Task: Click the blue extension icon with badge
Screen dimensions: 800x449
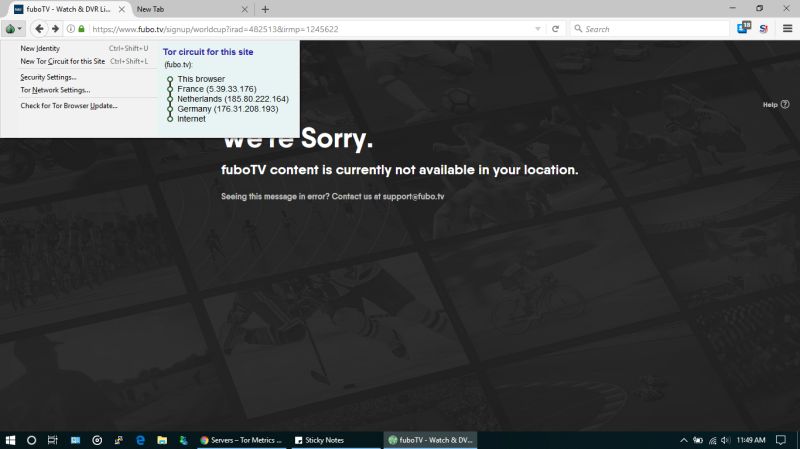Action: click(744, 28)
